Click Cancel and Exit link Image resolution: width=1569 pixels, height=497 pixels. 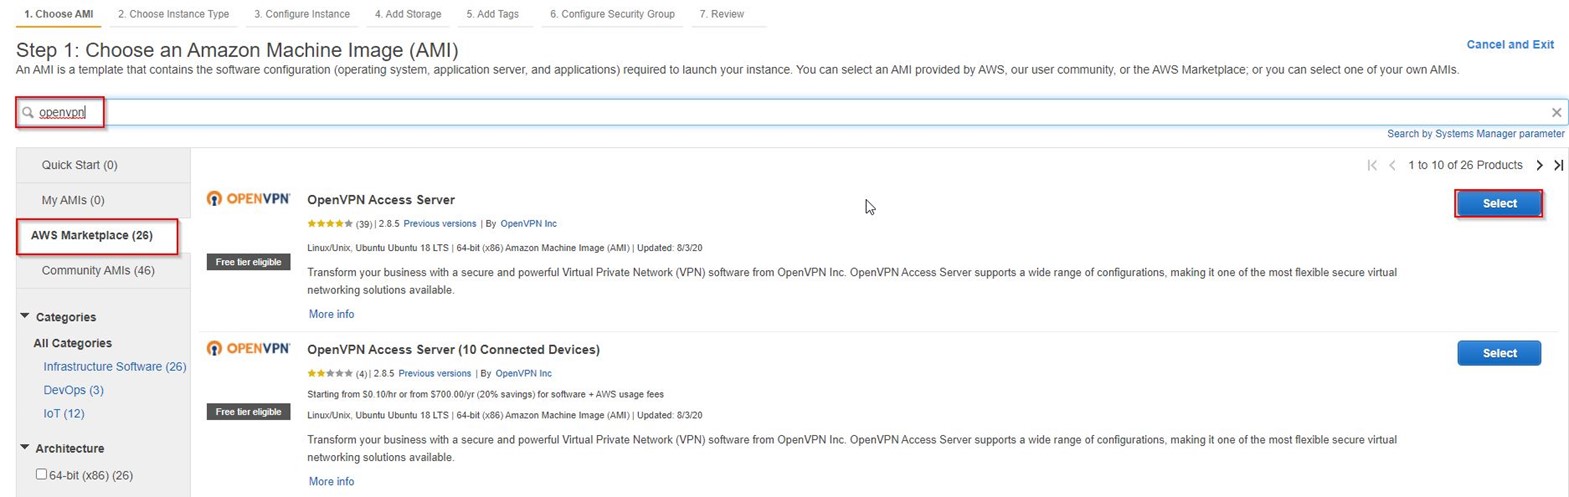click(x=1510, y=44)
